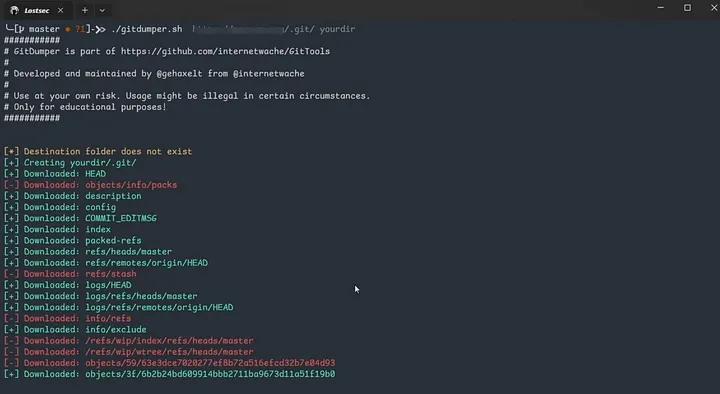Open the new-tab profile dropdown

[x=102, y=10]
